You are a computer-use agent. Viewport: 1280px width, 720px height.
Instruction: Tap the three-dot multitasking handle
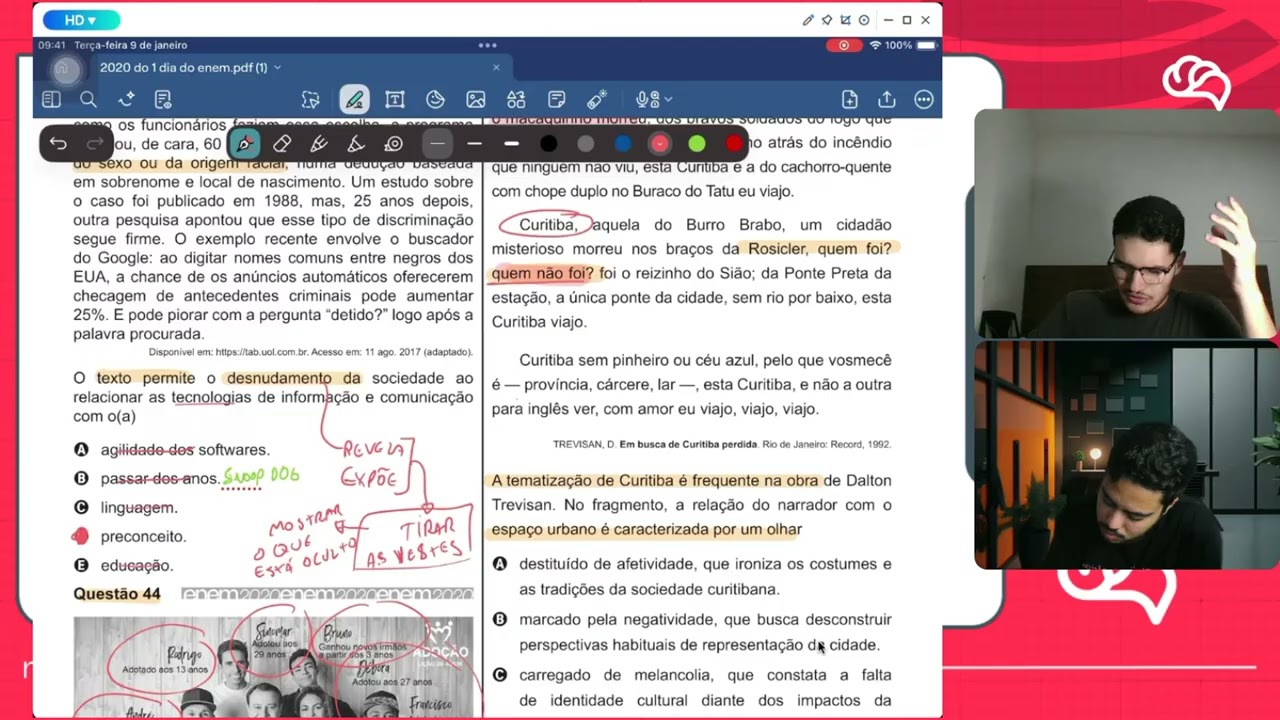[487, 45]
